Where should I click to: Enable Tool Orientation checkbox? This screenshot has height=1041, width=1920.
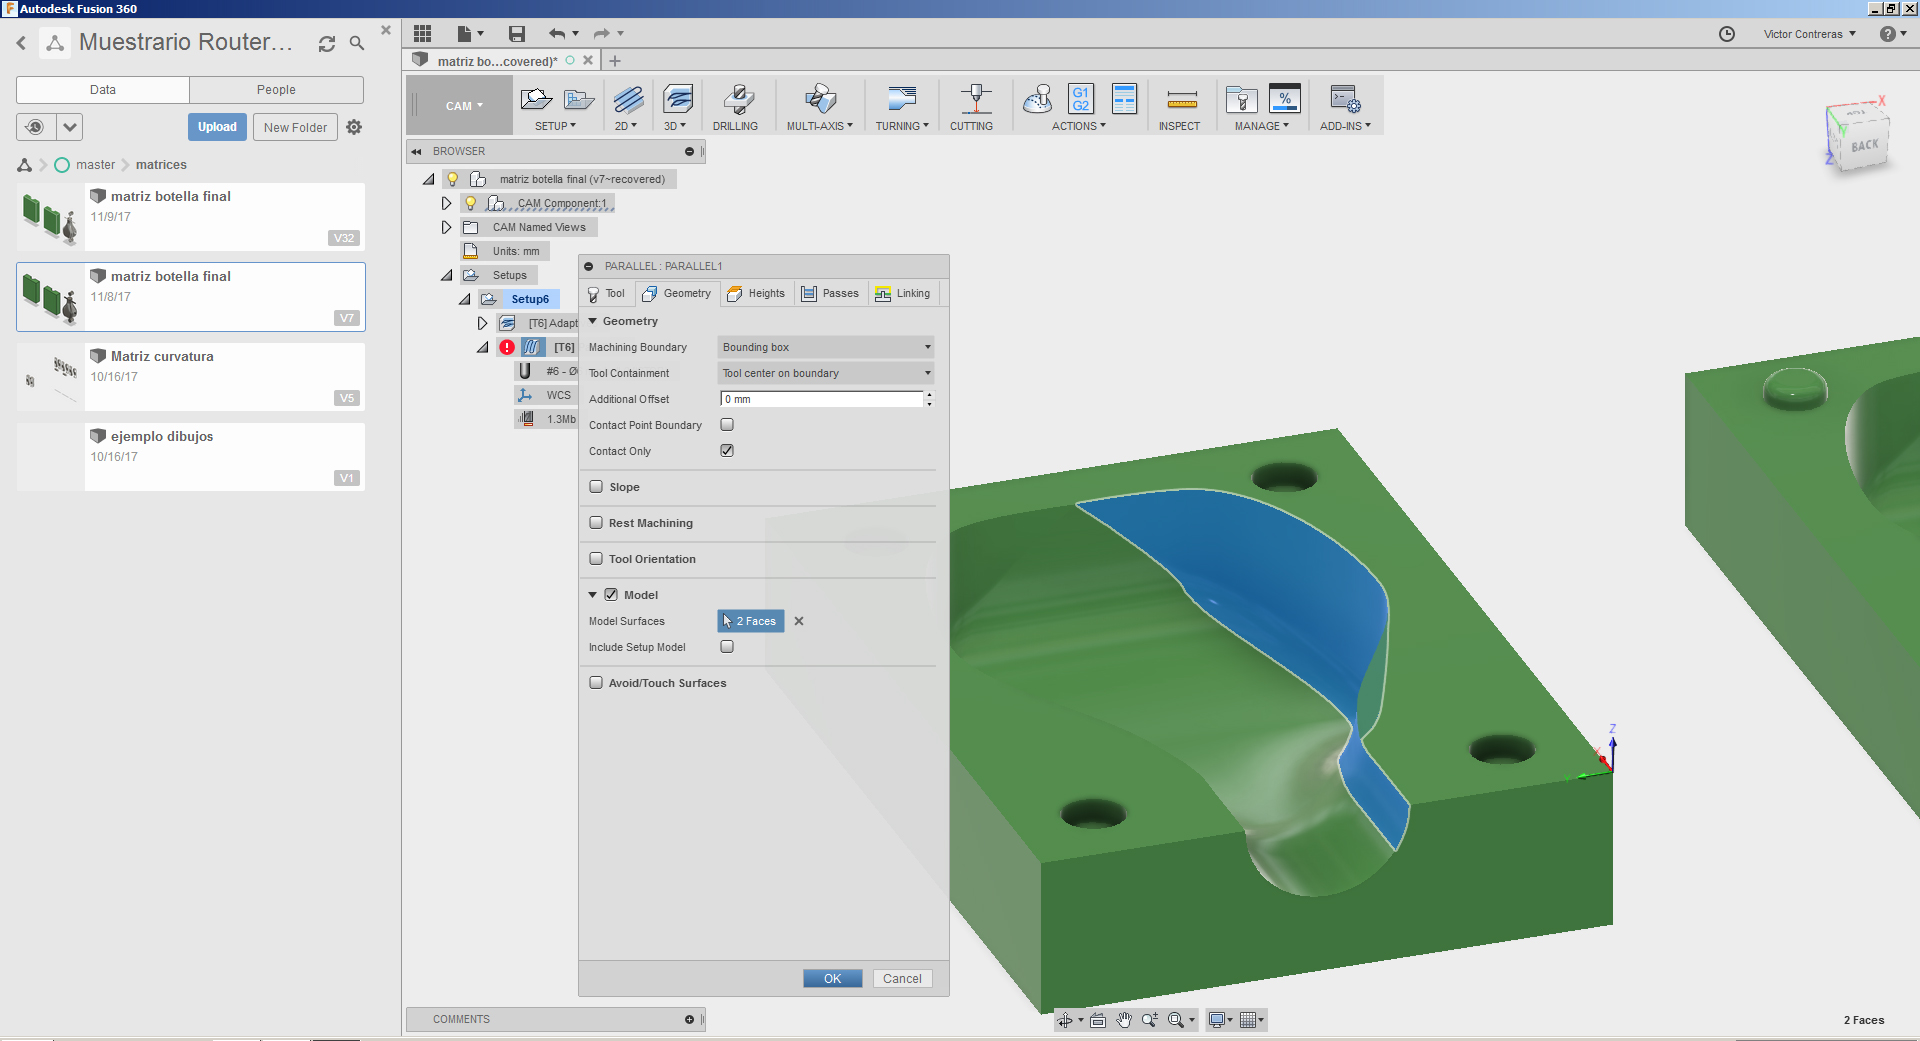596,559
